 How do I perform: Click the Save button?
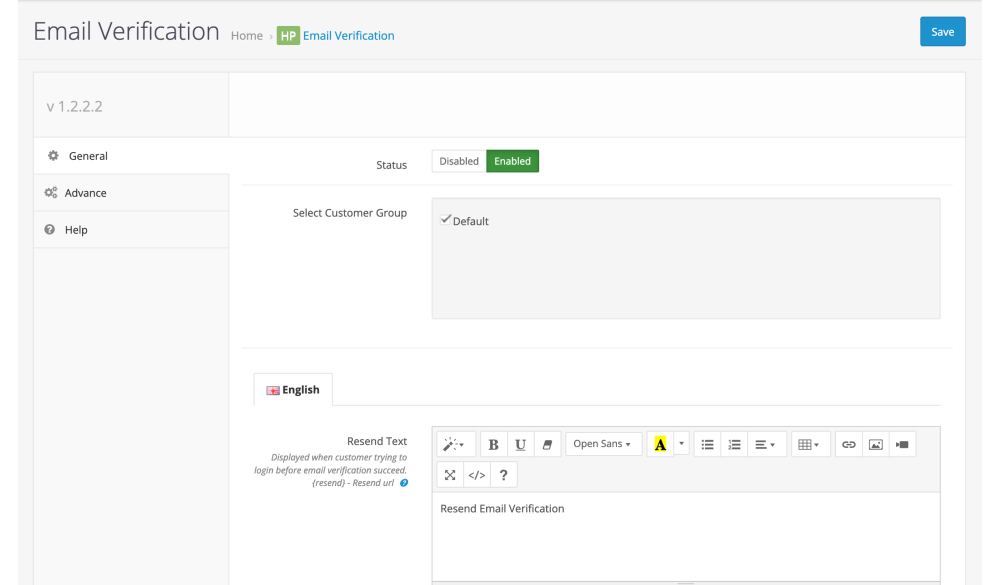942,32
